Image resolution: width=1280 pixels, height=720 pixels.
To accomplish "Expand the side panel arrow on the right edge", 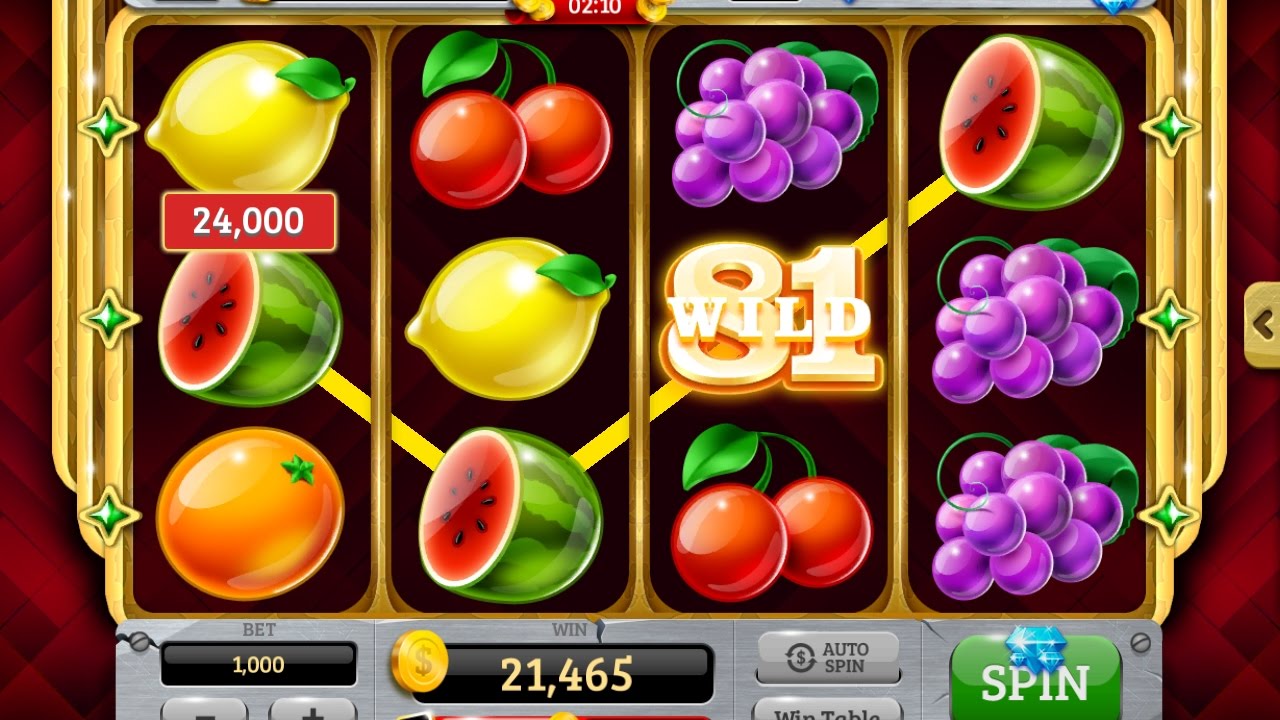I will pyautogui.click(x=1262, y=324).
